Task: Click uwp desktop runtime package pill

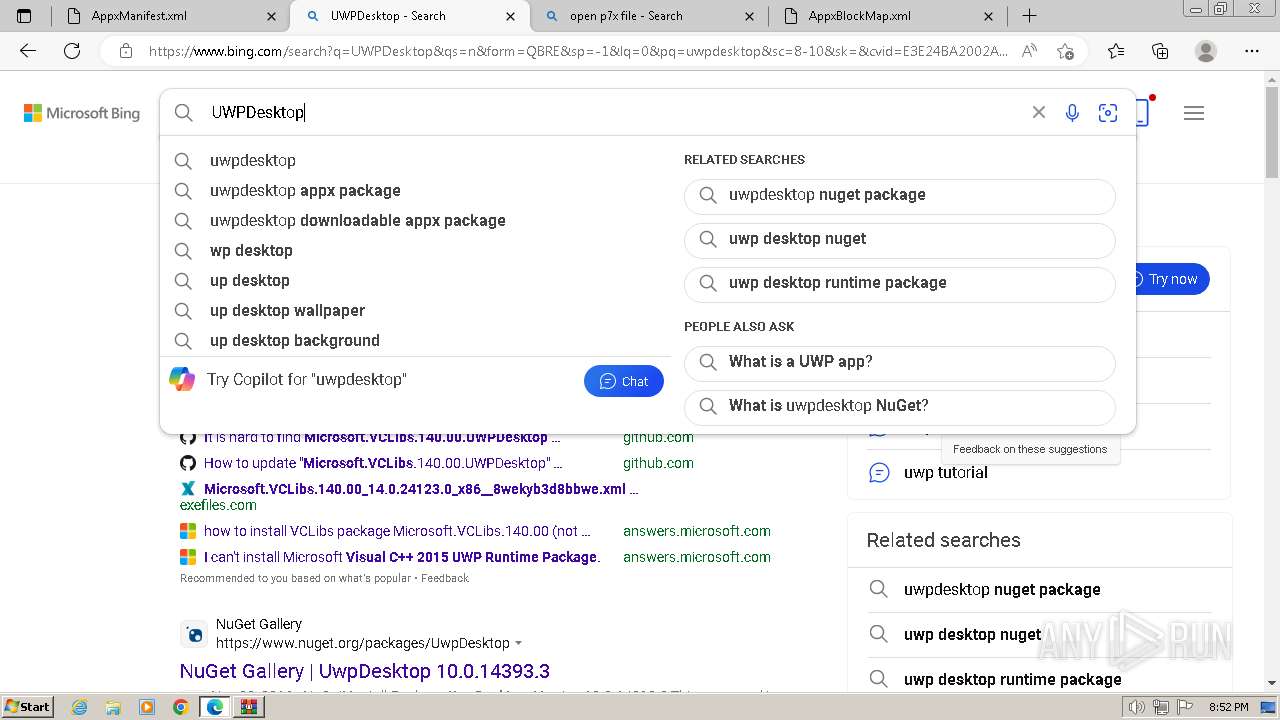Action: click(900, 283)
